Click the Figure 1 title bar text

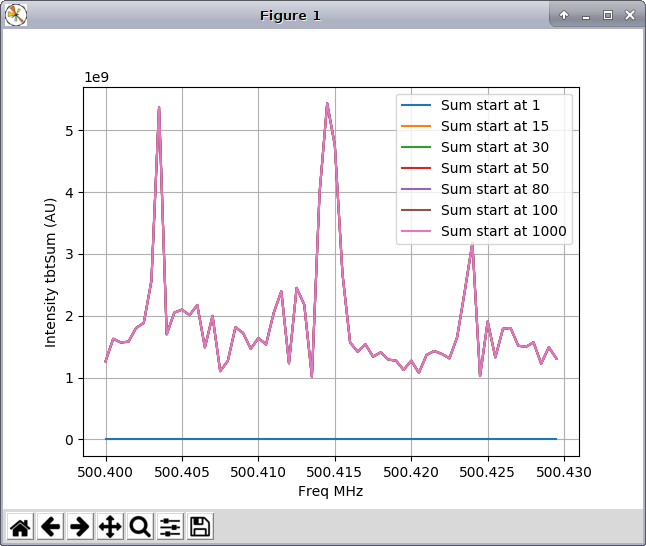[x=290, y=15]
